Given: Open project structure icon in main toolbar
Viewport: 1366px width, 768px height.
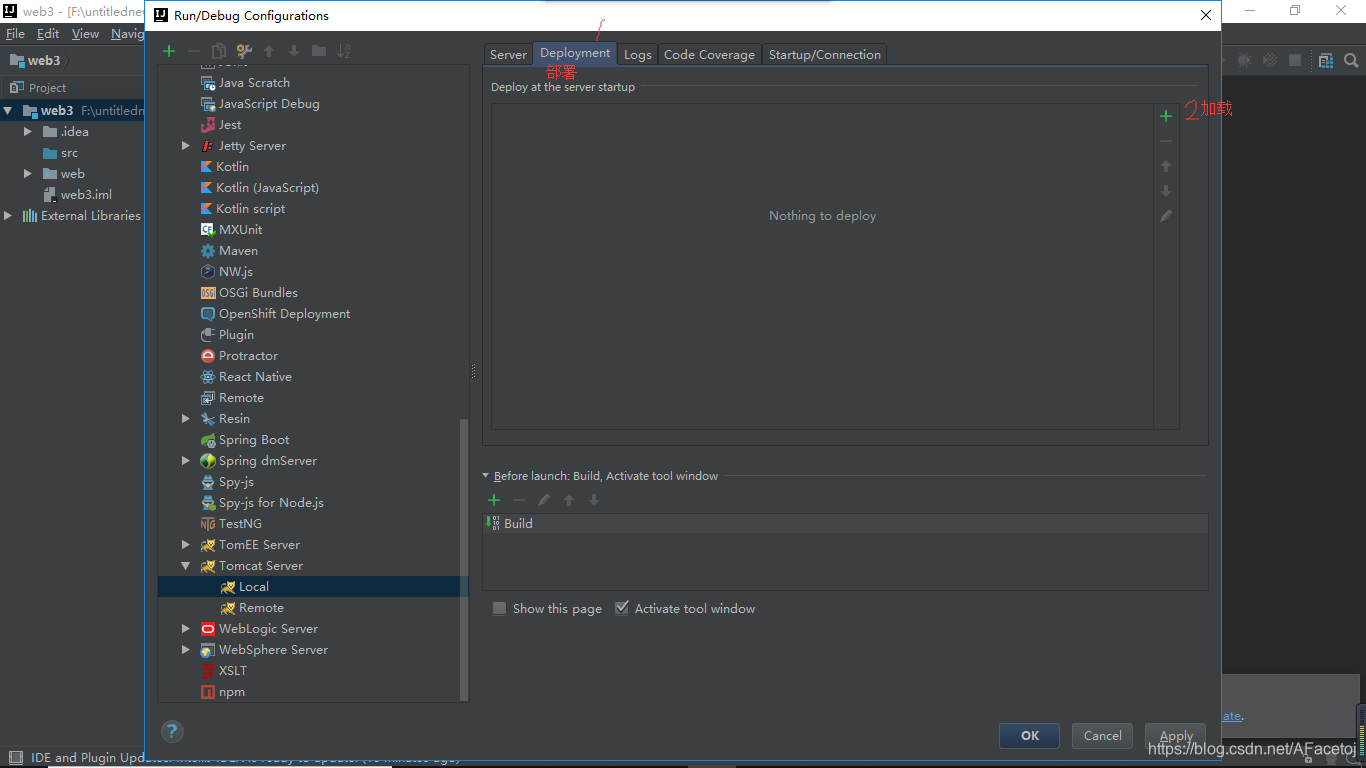Looking at the screenshot, I should [1326, 60].
